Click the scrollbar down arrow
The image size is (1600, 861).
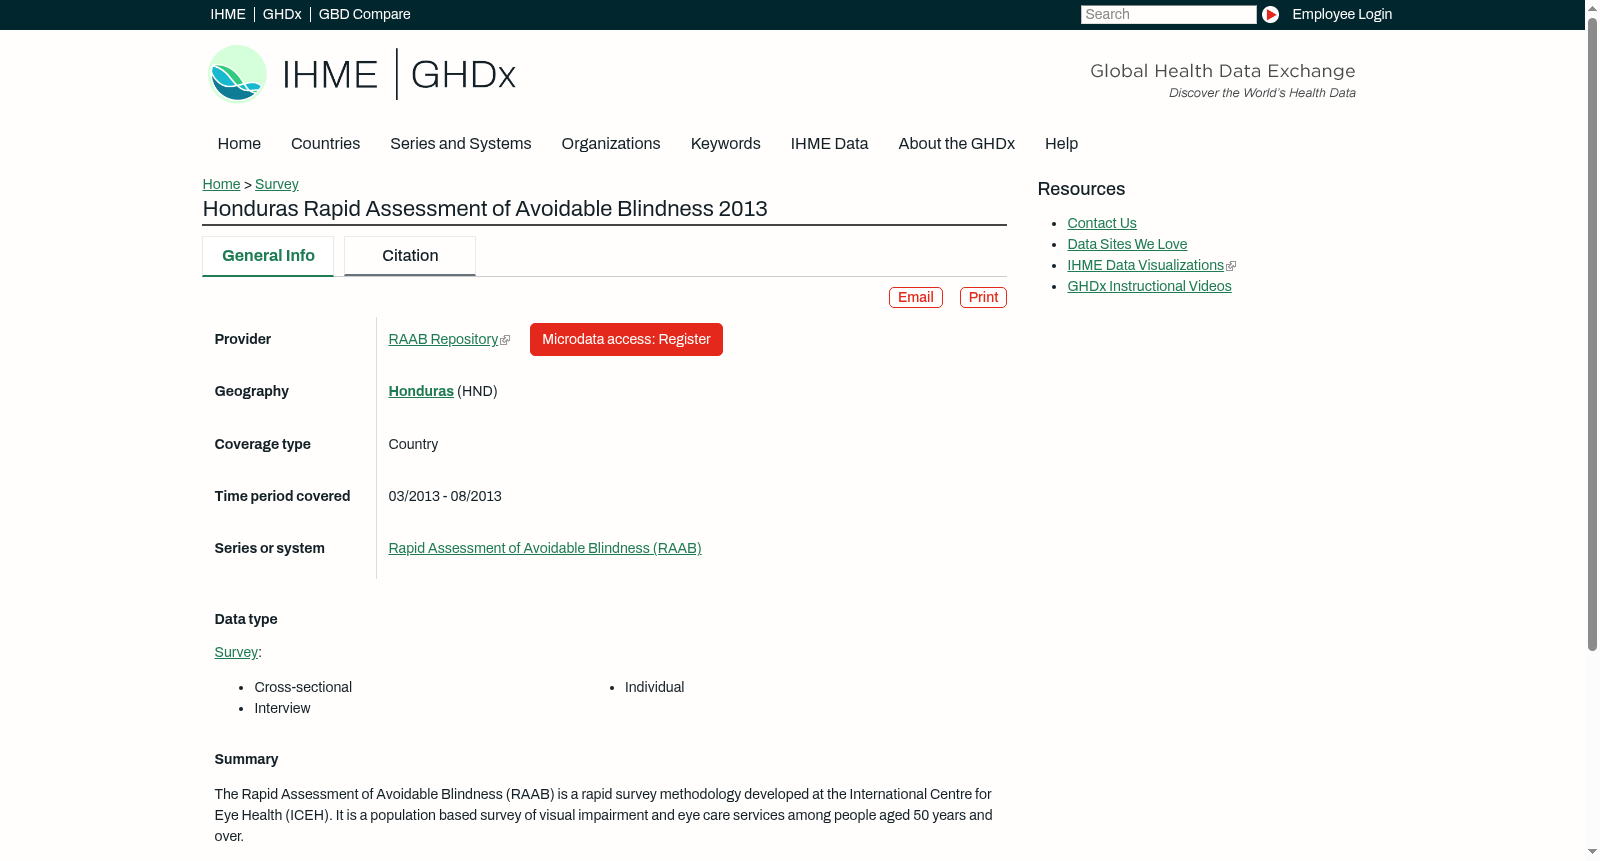pos(1592,853)
